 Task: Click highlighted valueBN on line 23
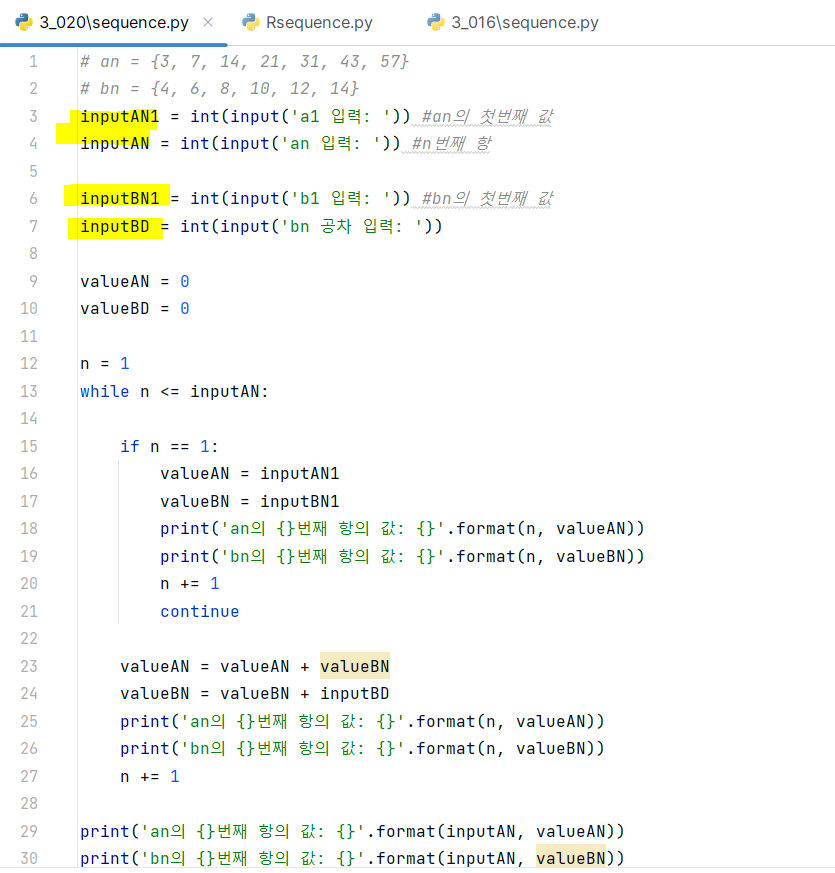[355, 666]
